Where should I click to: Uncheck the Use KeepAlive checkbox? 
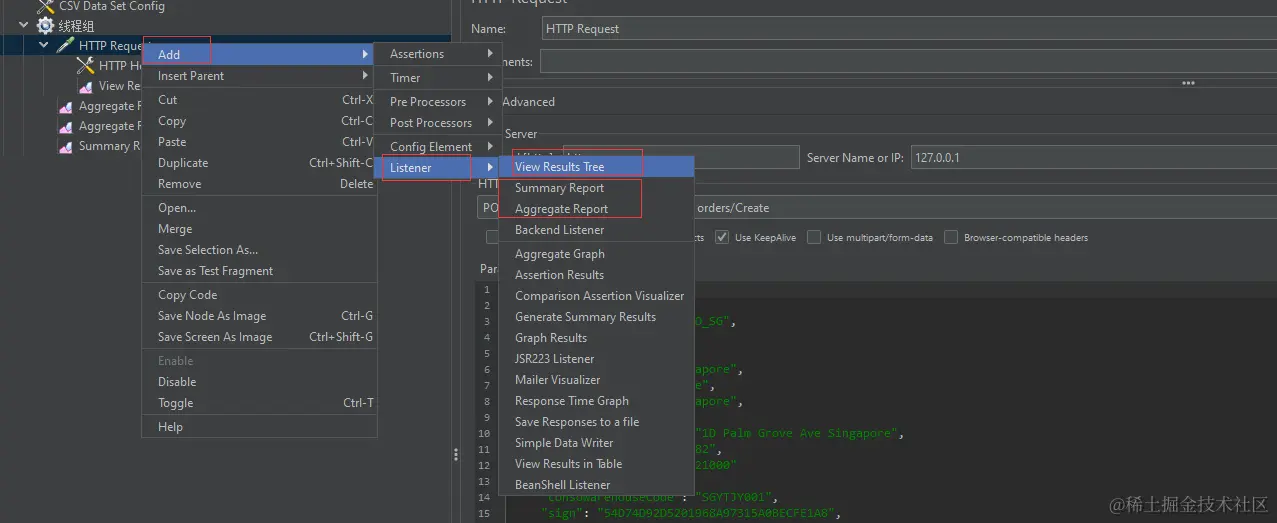point(722,238)
